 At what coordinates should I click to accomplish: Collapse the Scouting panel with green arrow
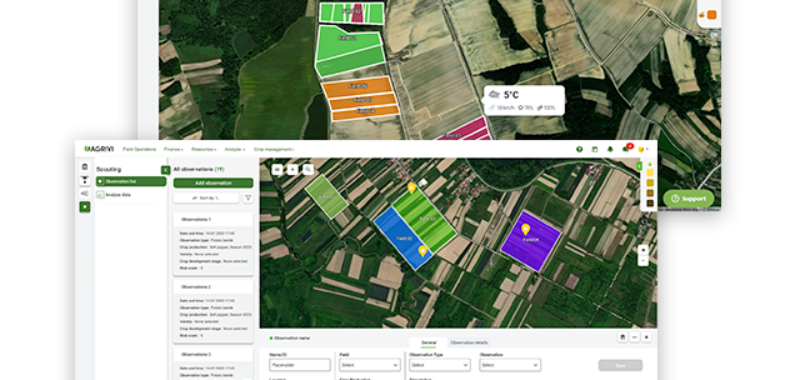pos(165,170)
